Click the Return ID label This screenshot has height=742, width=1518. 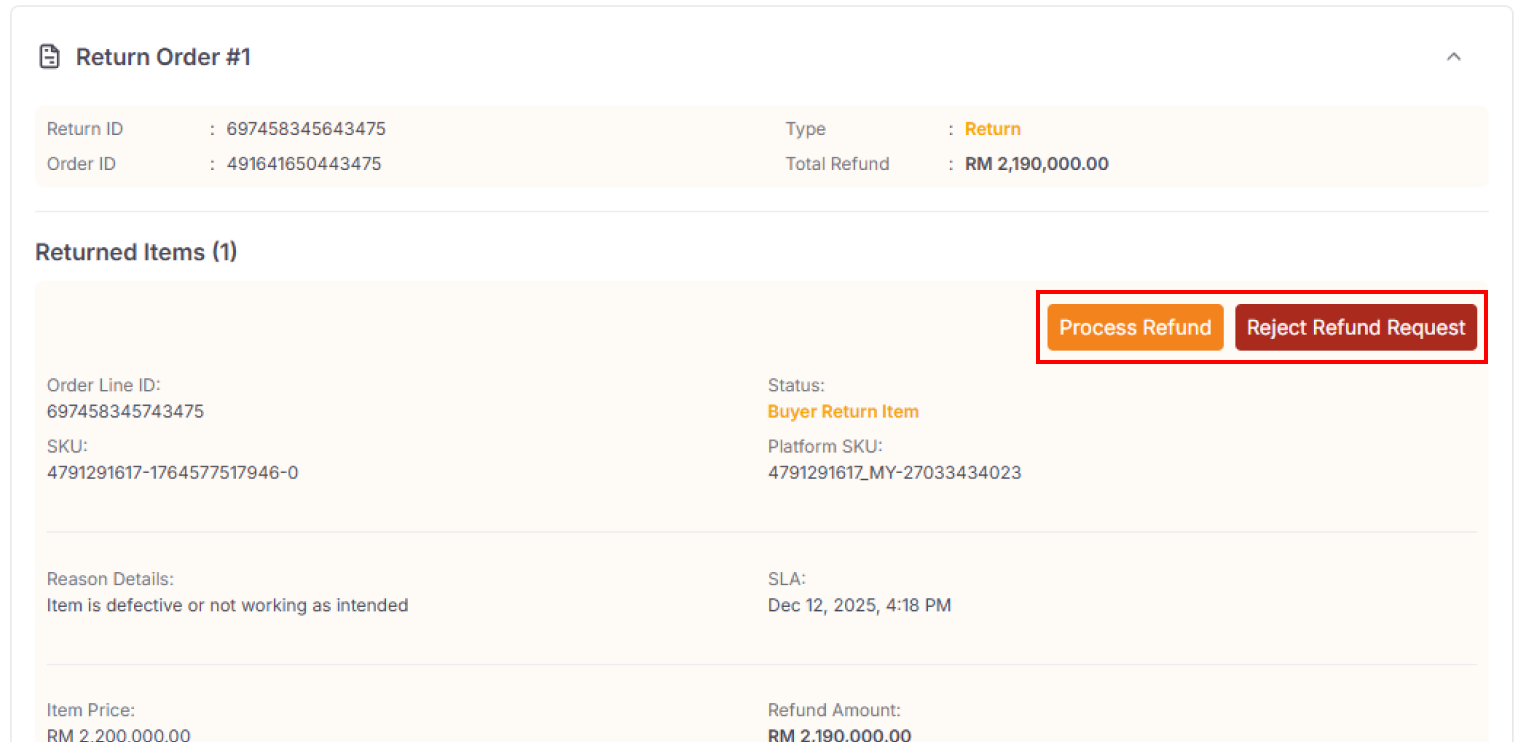(x=85, y=128)
